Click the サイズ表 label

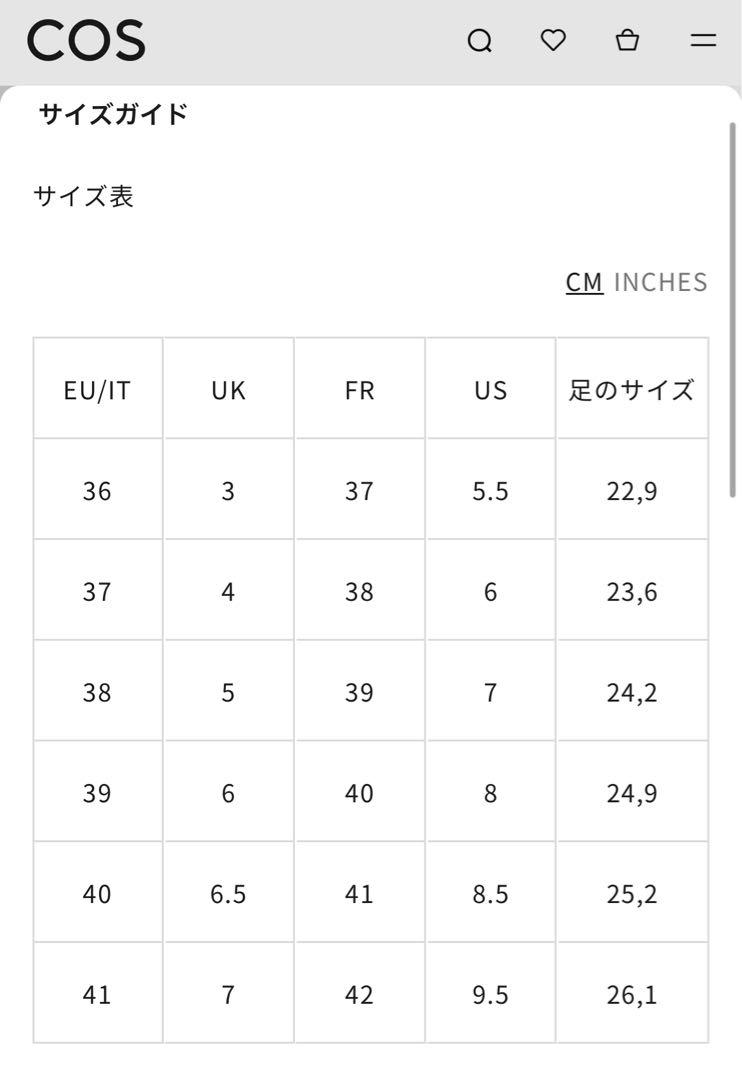pos(83,196)
